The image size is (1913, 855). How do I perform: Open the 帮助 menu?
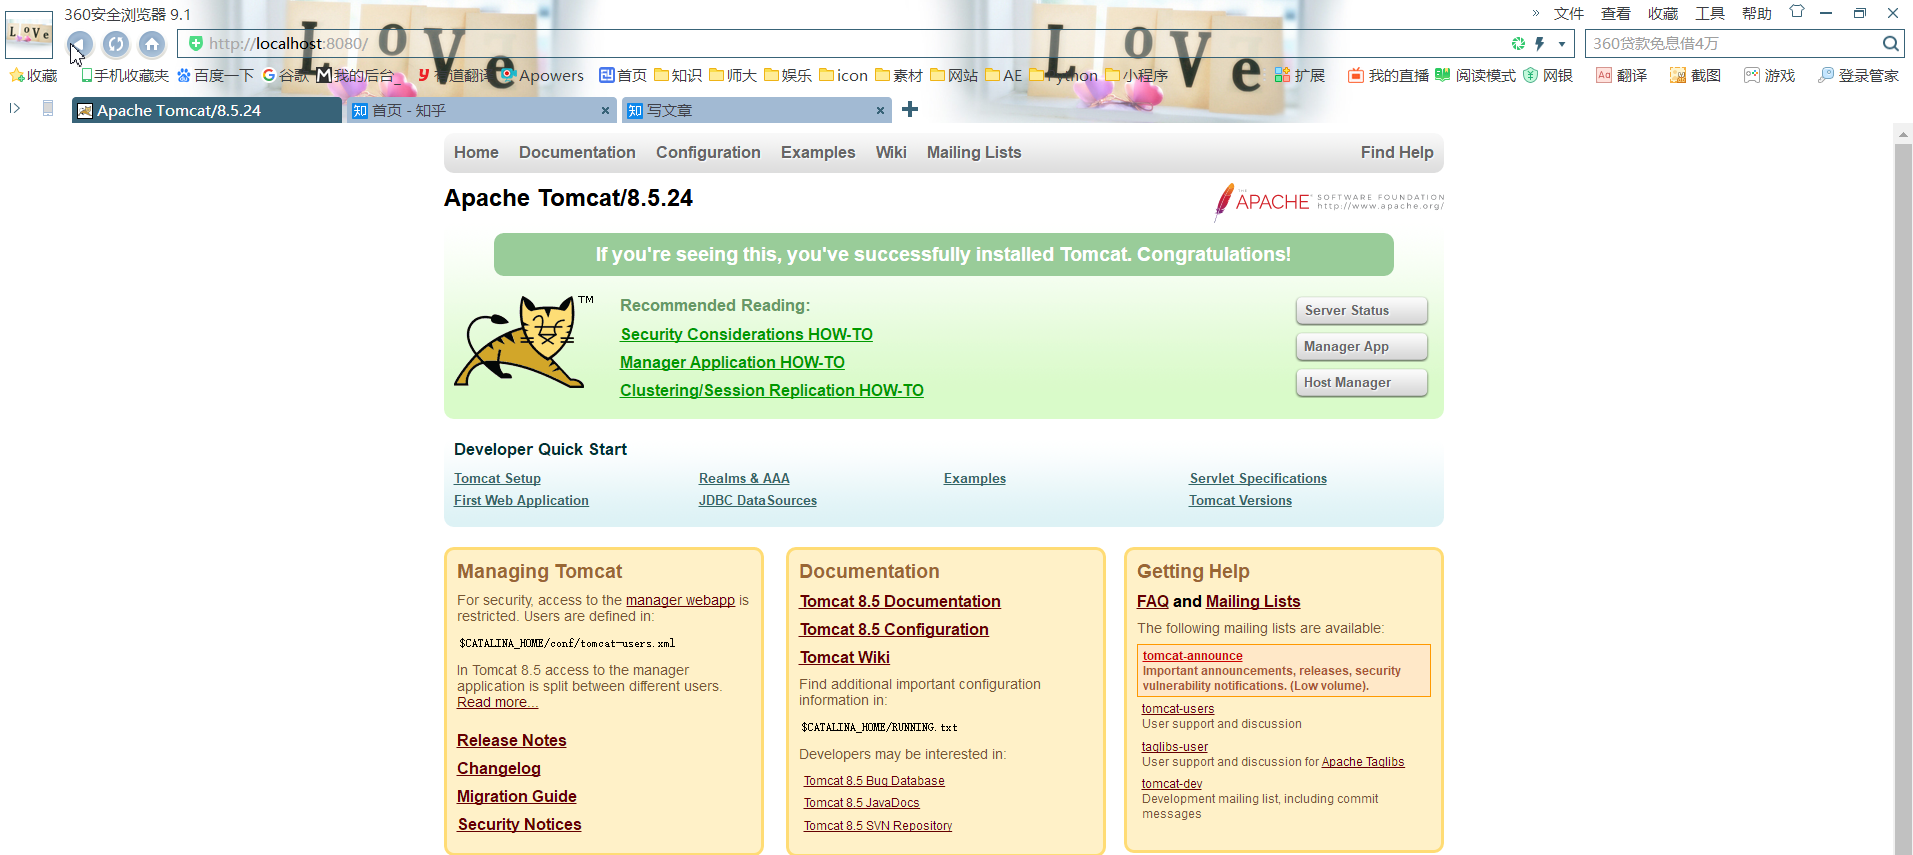[1757, 14]
